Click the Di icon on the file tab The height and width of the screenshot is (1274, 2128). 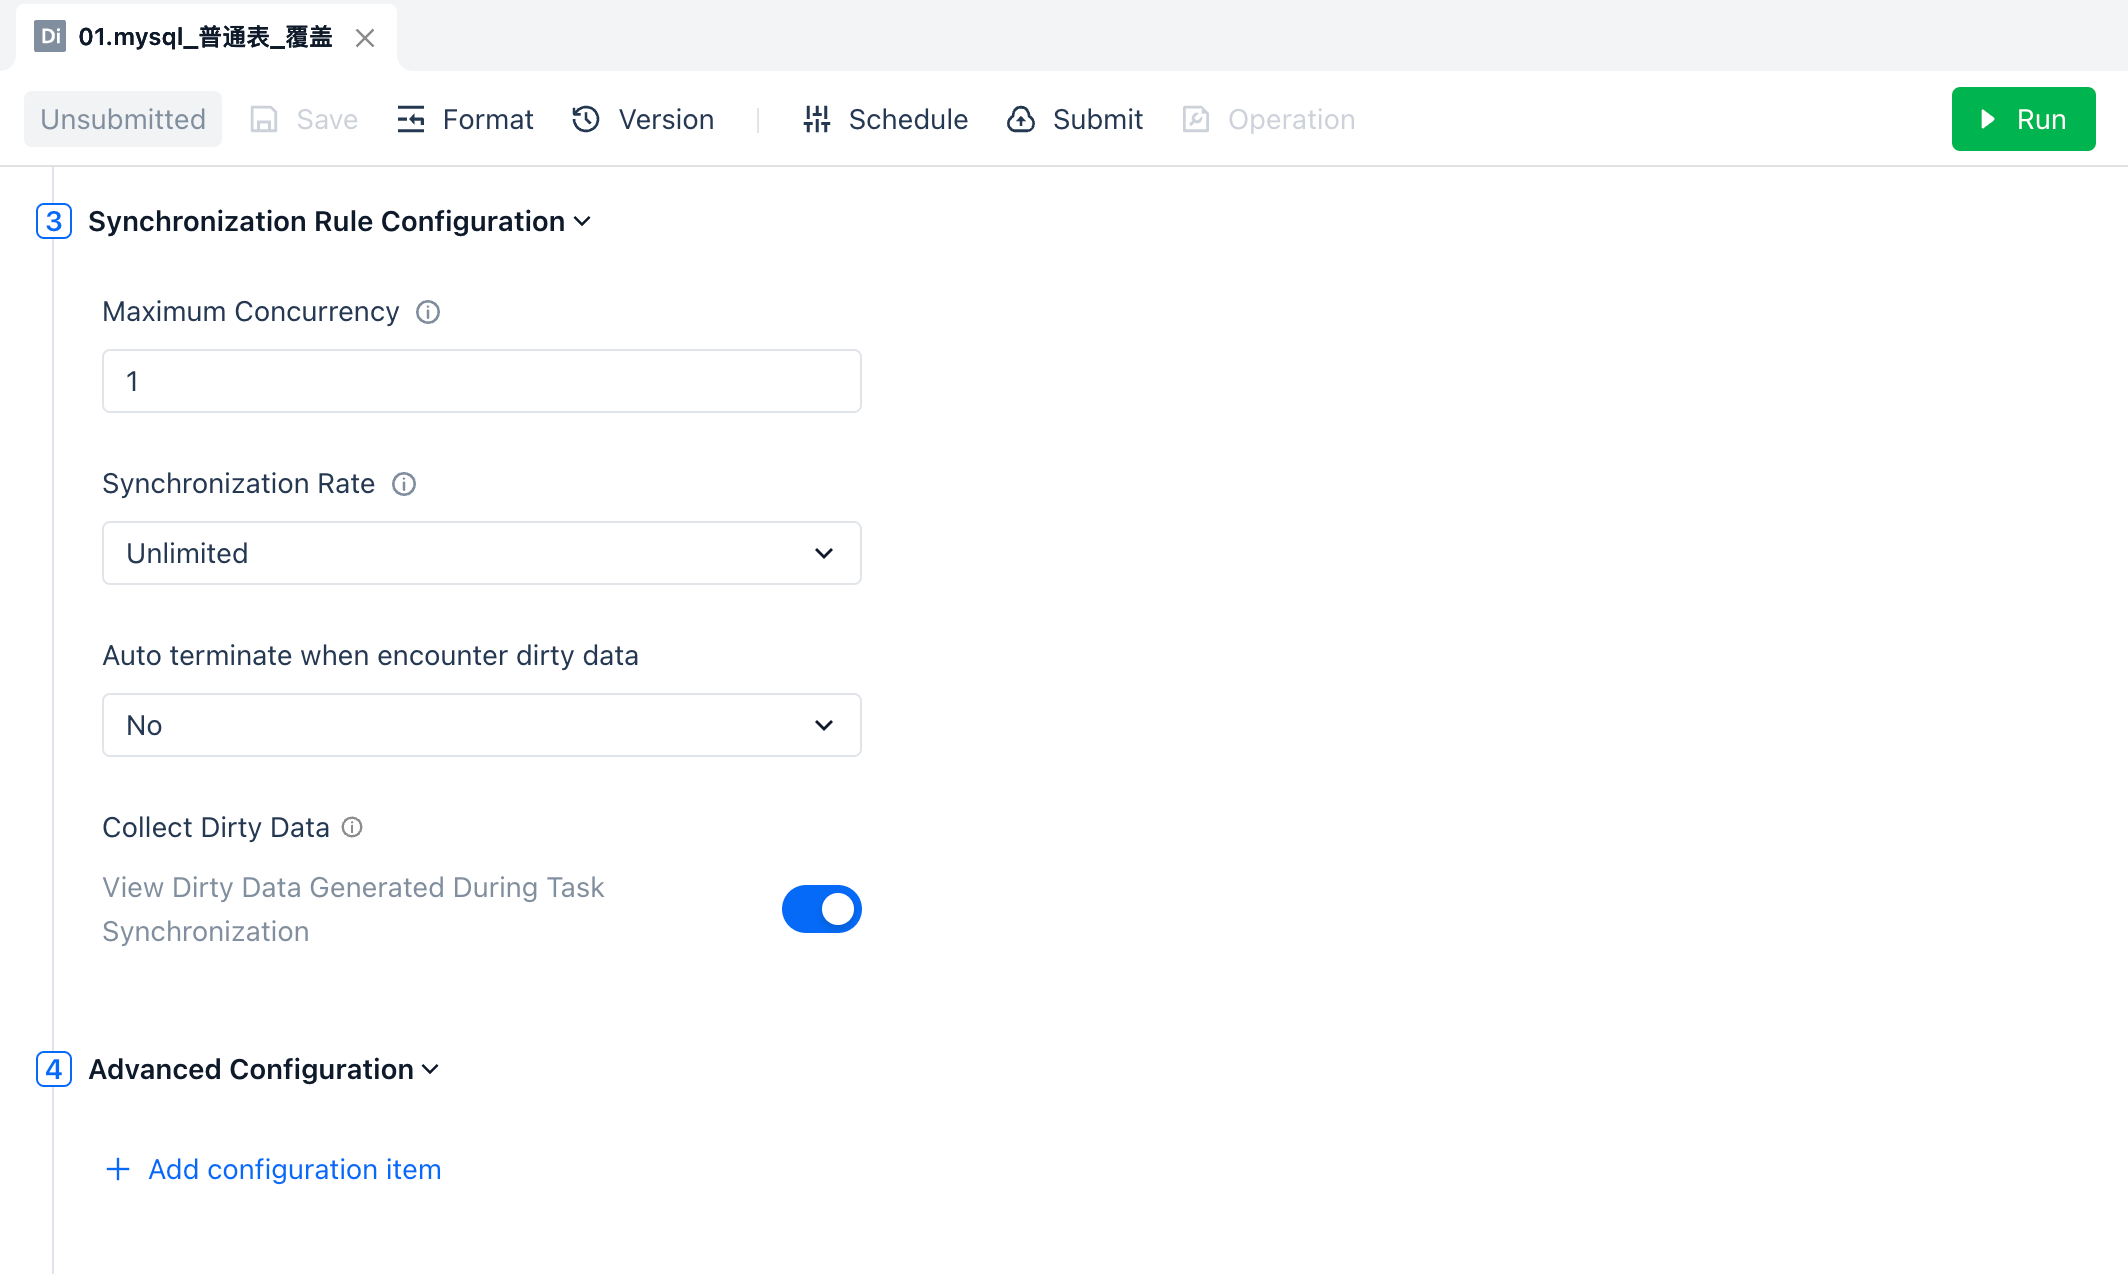[x=50, y=37]
